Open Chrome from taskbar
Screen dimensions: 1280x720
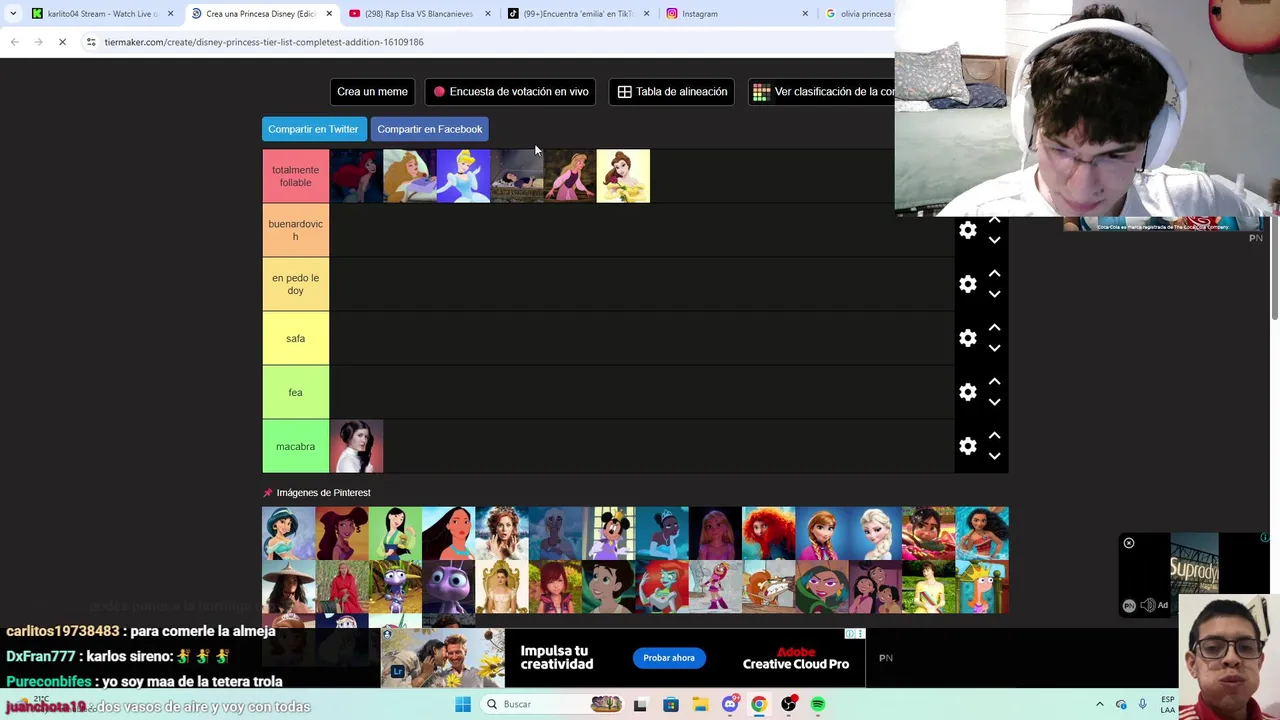tap(759, 704)
